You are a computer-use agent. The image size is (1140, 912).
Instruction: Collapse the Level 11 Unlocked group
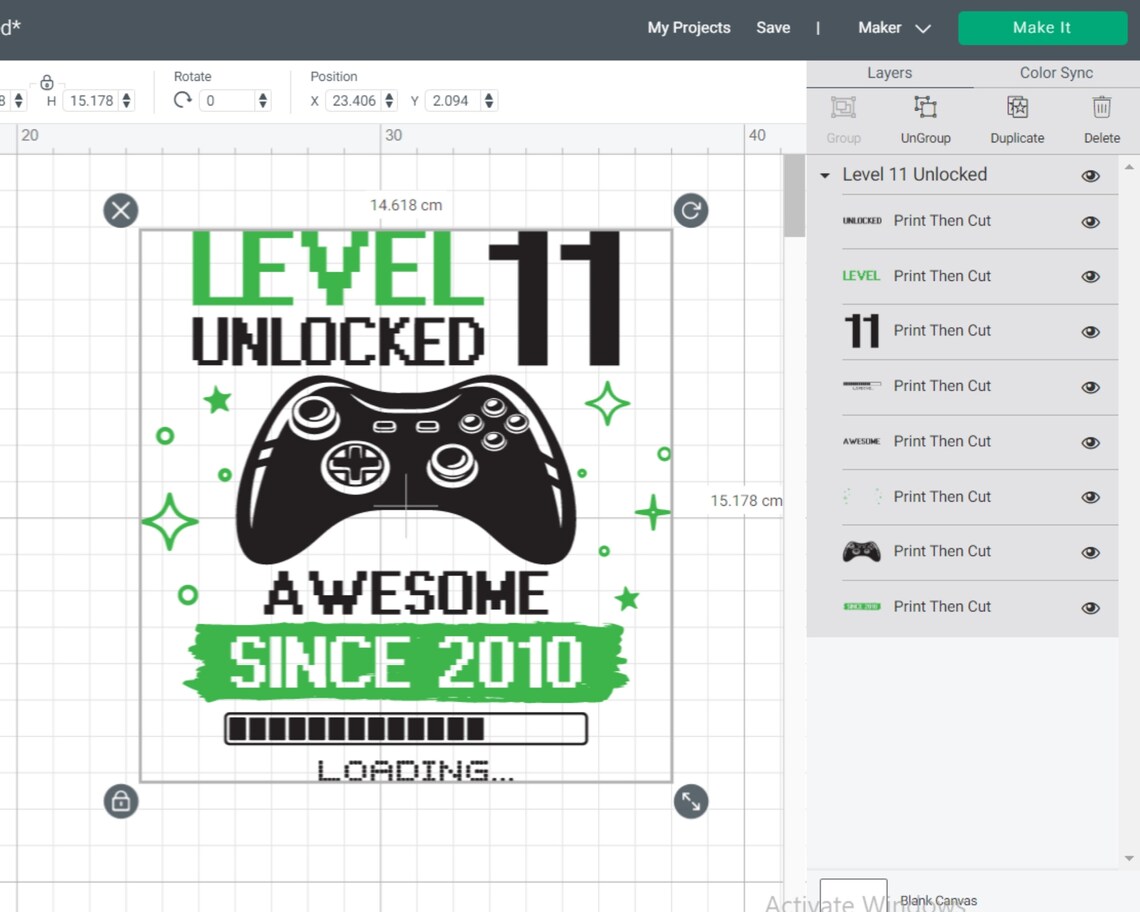824,175
